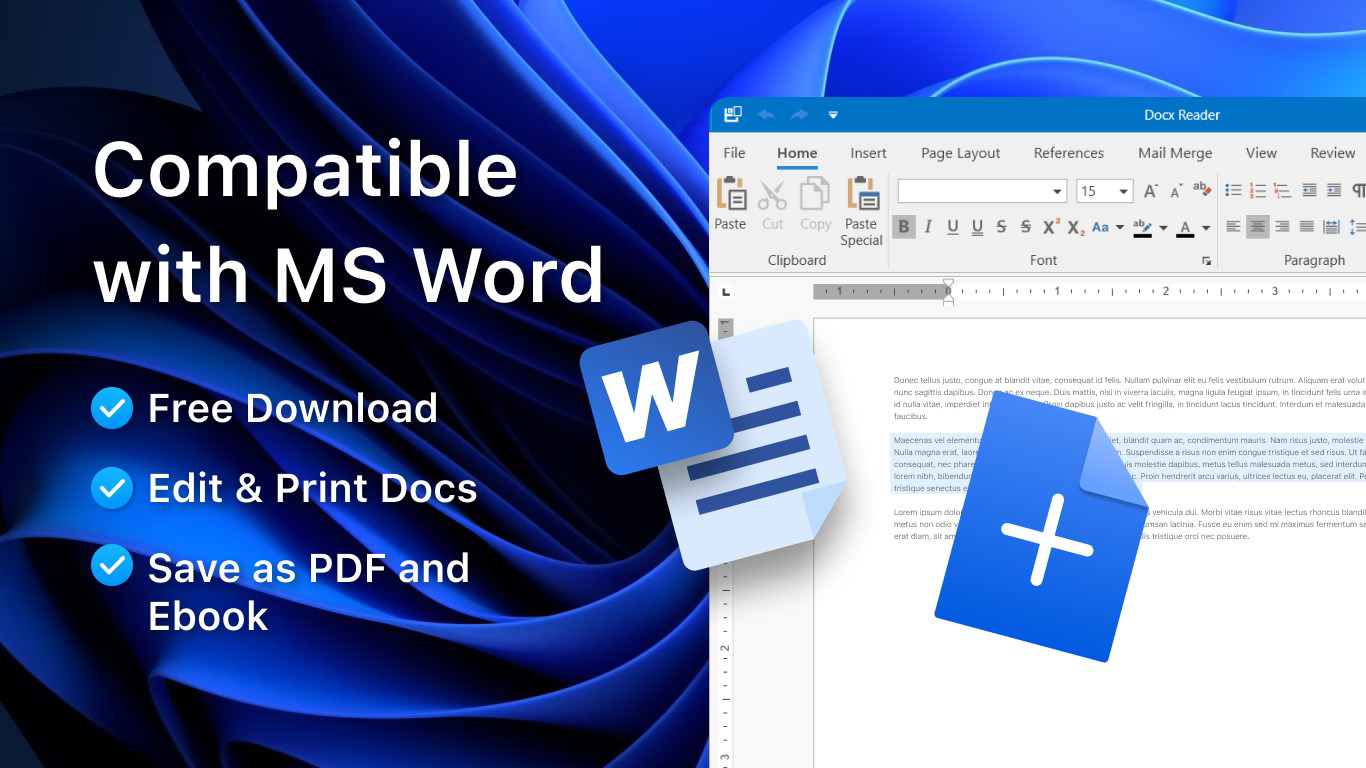This screenshot has width=1366, height=768.
Task: Switch to the Review tab
Action: click(x=1332, y=153)
